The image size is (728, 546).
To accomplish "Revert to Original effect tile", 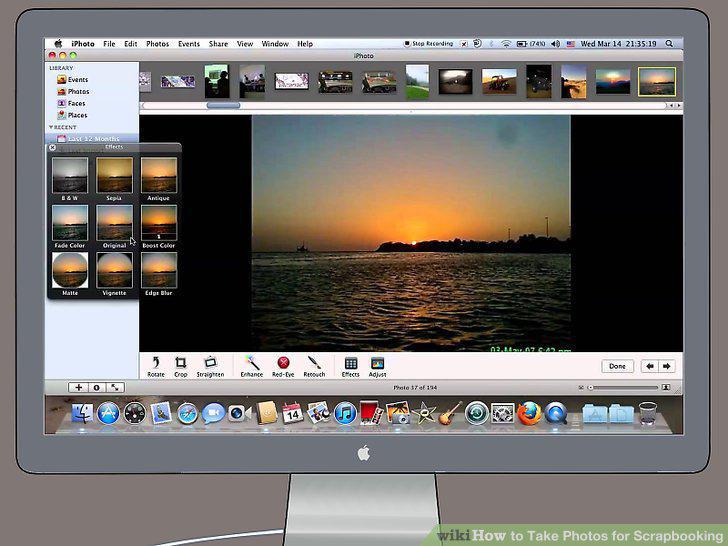I will tap(114, 227).
